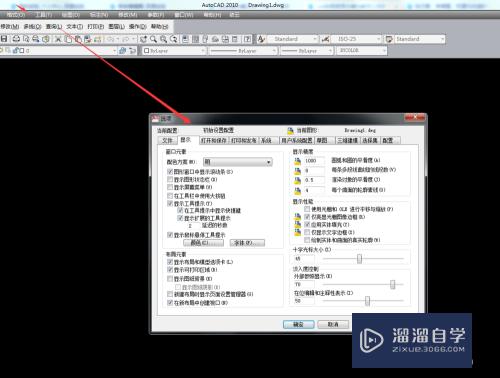
Task: Click the Table Style icon in the toolbar
Action: [389, 39]
